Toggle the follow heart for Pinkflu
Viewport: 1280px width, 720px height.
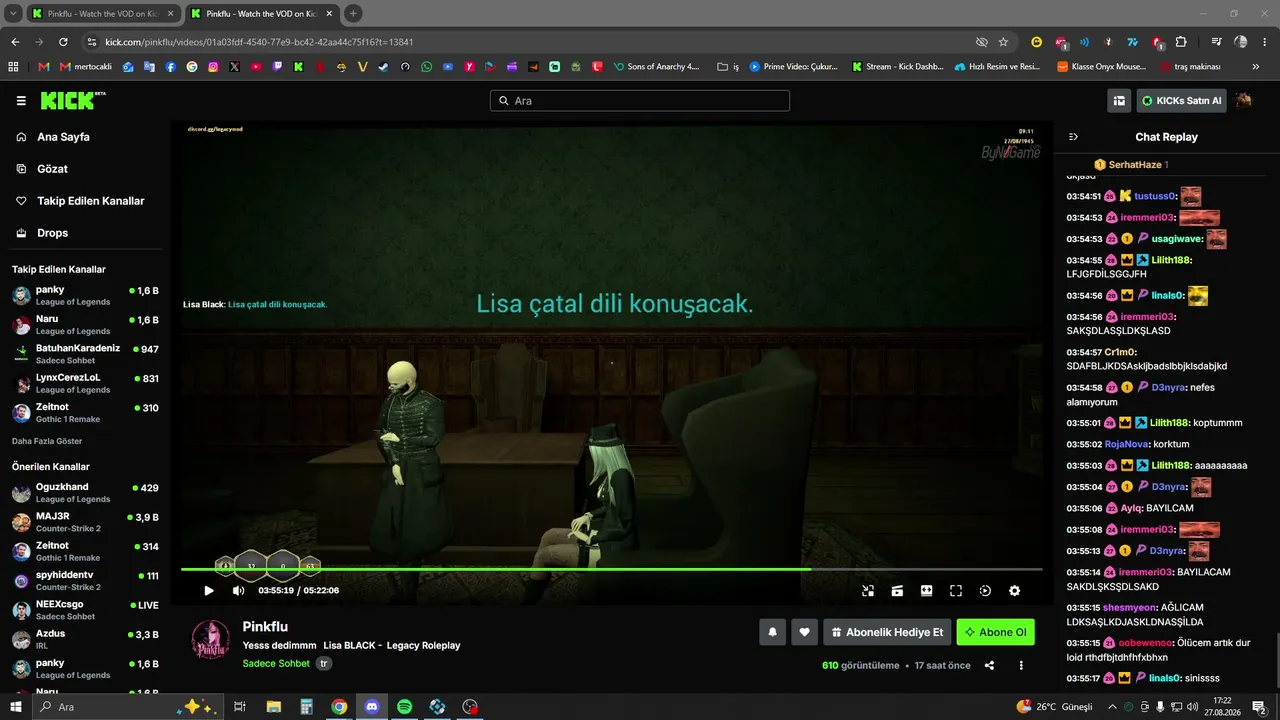[x=804, y=632]
